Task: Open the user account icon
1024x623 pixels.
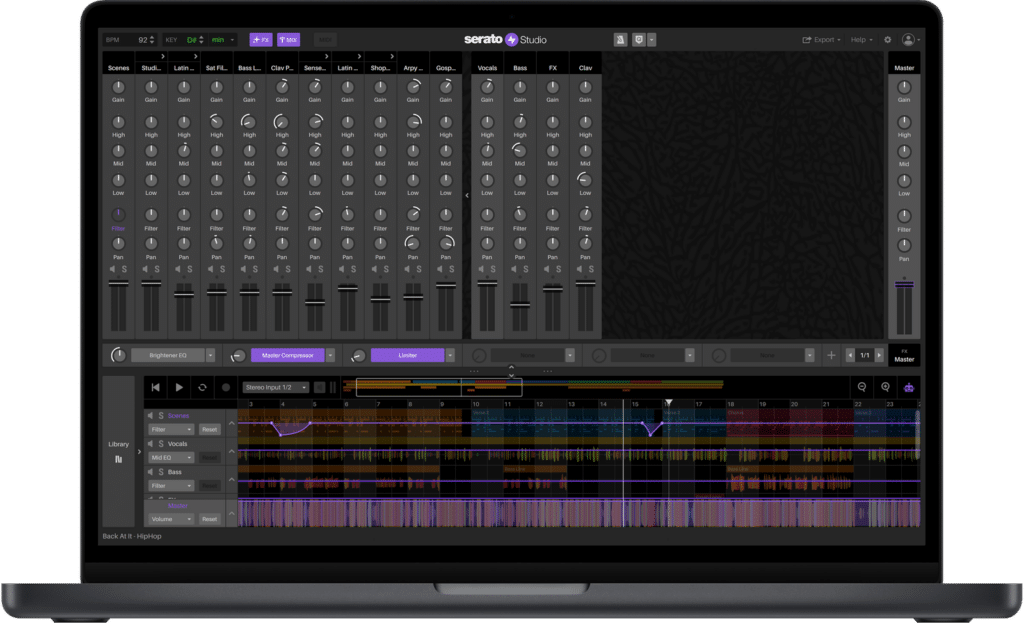Action: [908, 40]
